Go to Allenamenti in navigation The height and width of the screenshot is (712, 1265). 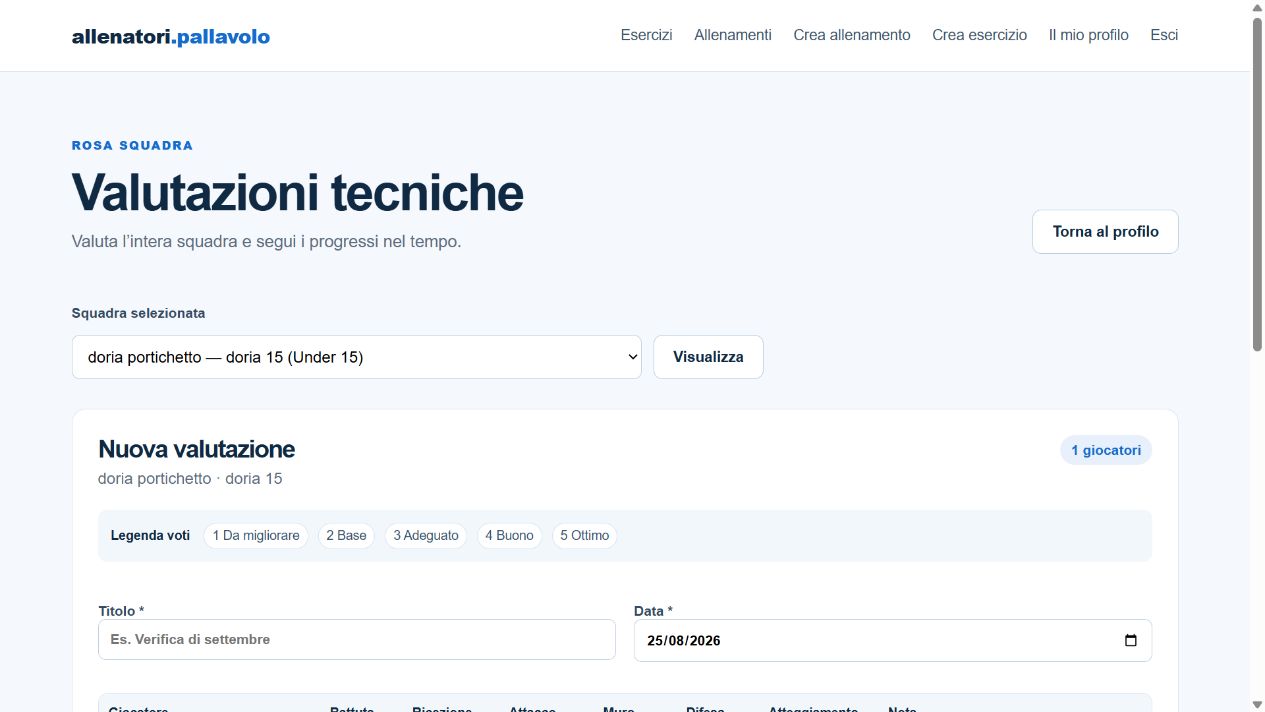[x=733, y=35]
